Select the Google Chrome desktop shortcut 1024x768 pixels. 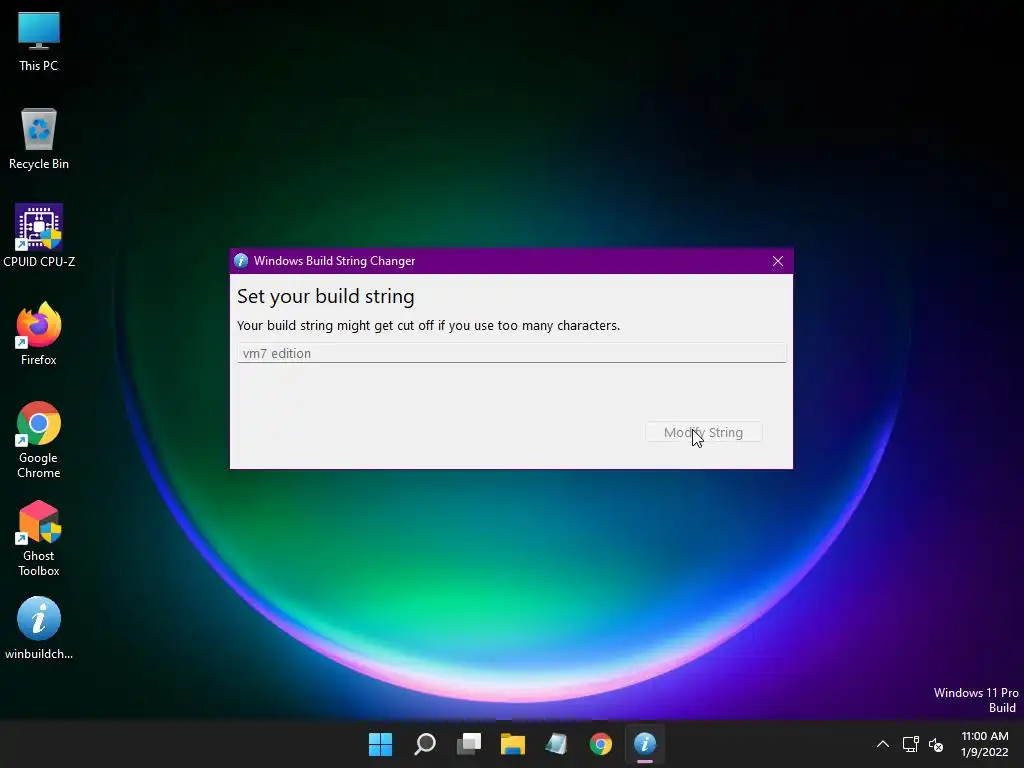[x=39, y=440]
